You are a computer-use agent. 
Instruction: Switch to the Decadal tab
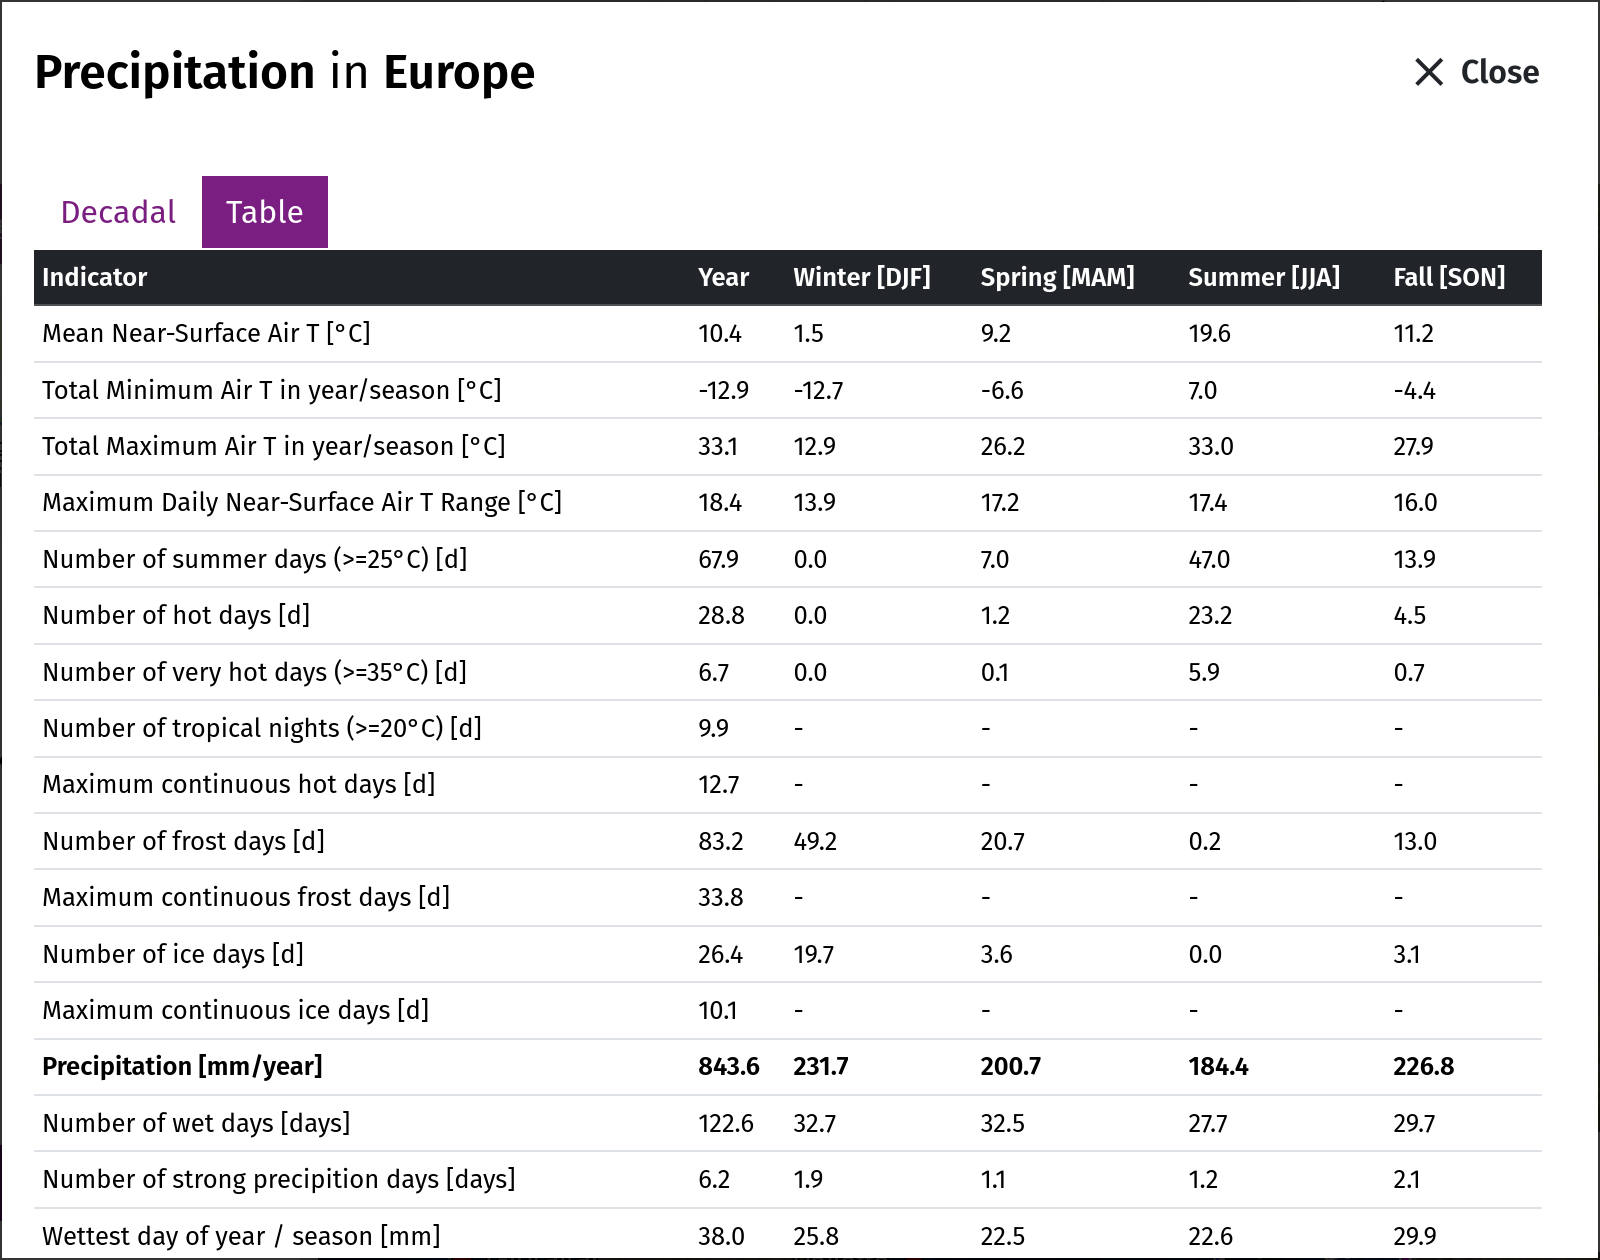click(x=118, y=212)
